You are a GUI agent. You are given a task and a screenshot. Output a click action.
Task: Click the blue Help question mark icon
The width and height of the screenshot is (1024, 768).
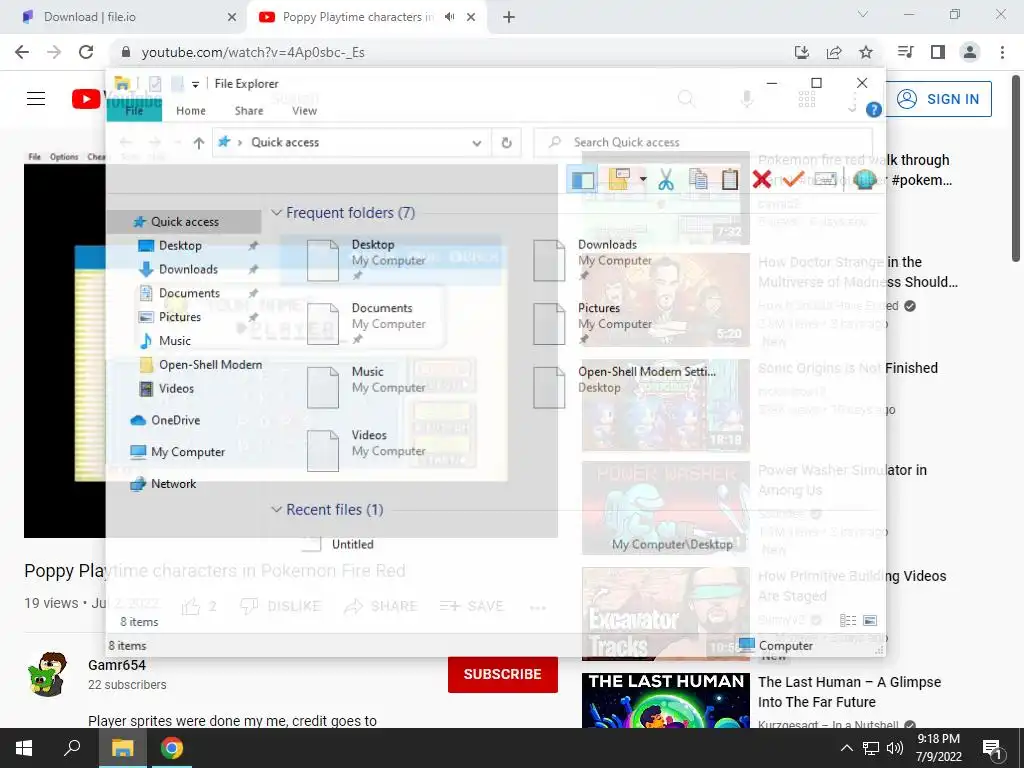click(x=874, y=110)
